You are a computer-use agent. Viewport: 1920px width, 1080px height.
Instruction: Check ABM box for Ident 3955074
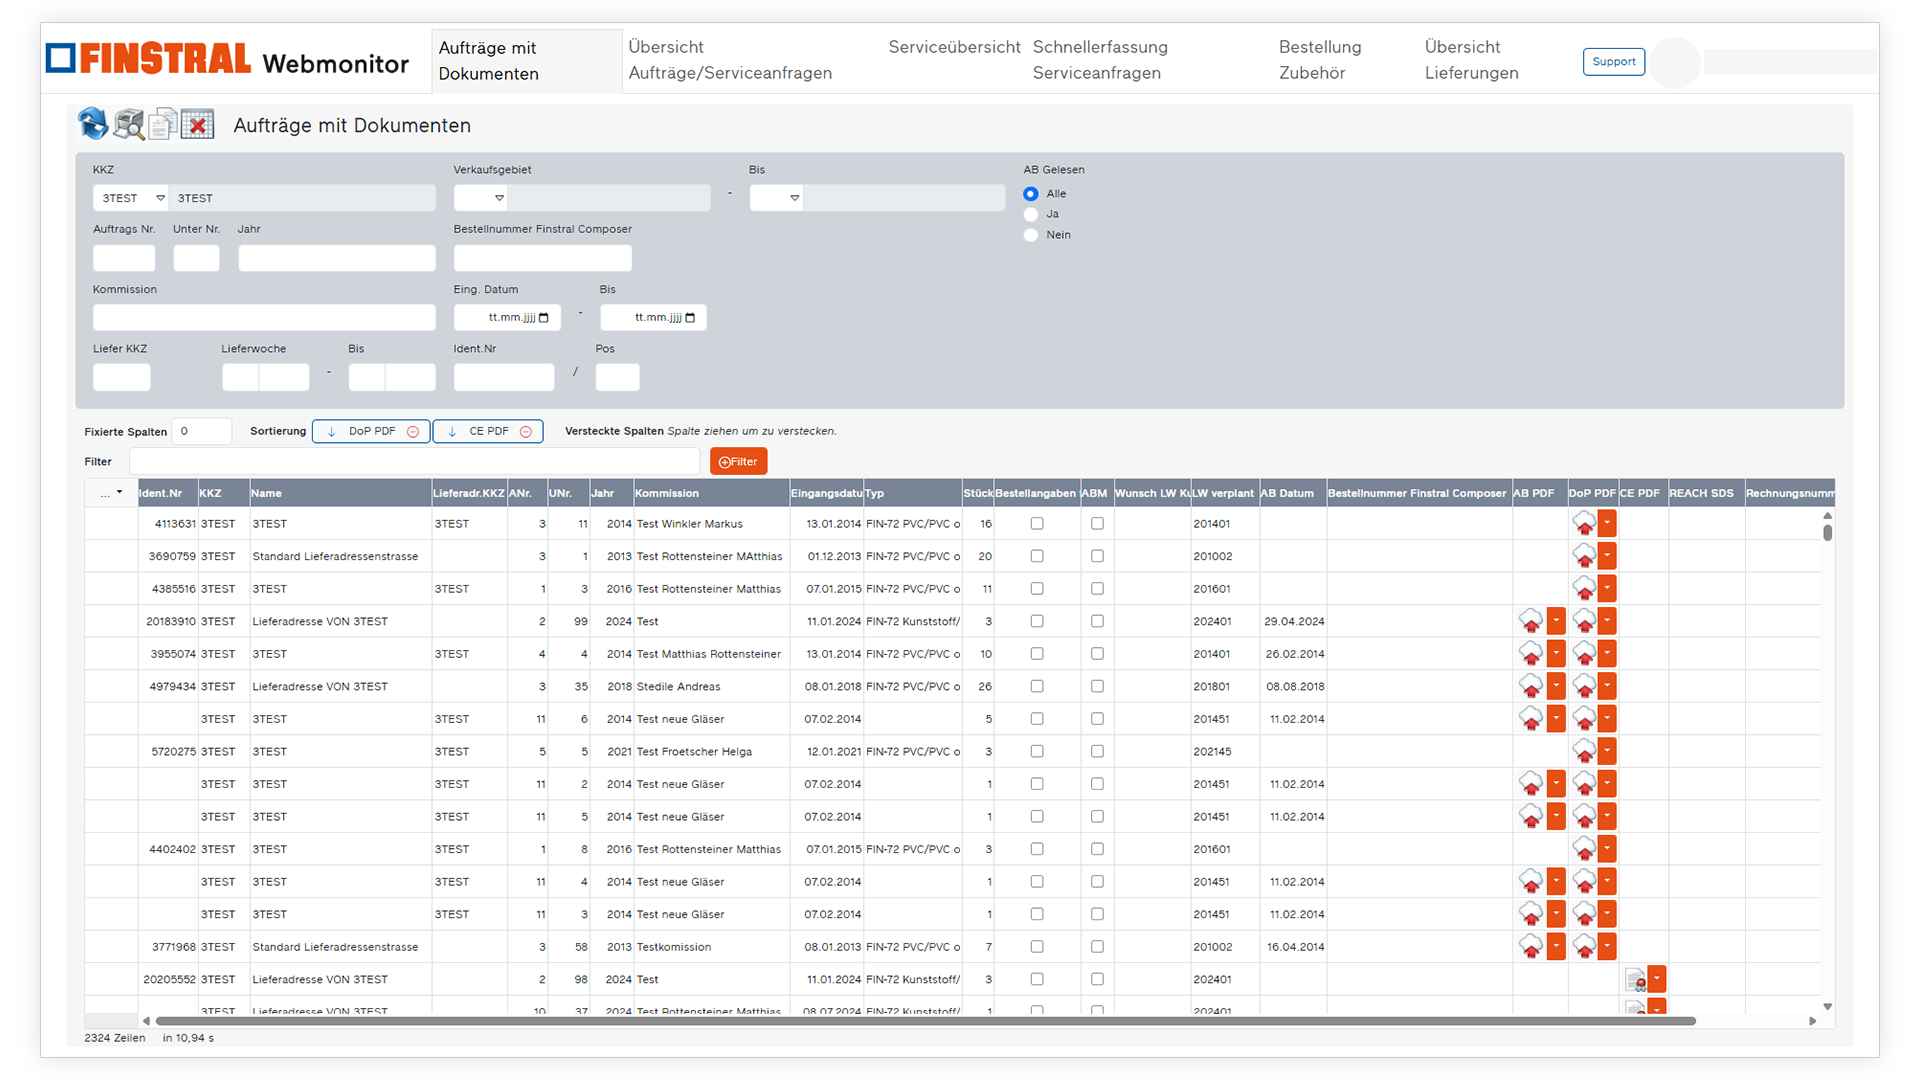click(1097, 654)
